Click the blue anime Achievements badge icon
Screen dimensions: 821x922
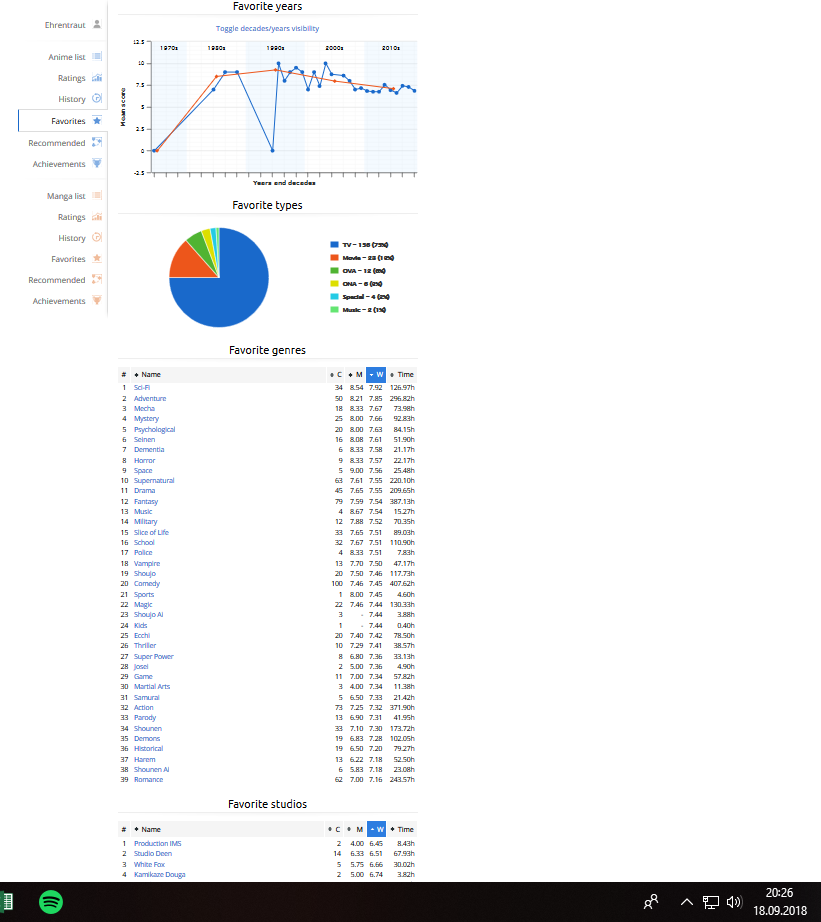(x=97, y=163)
